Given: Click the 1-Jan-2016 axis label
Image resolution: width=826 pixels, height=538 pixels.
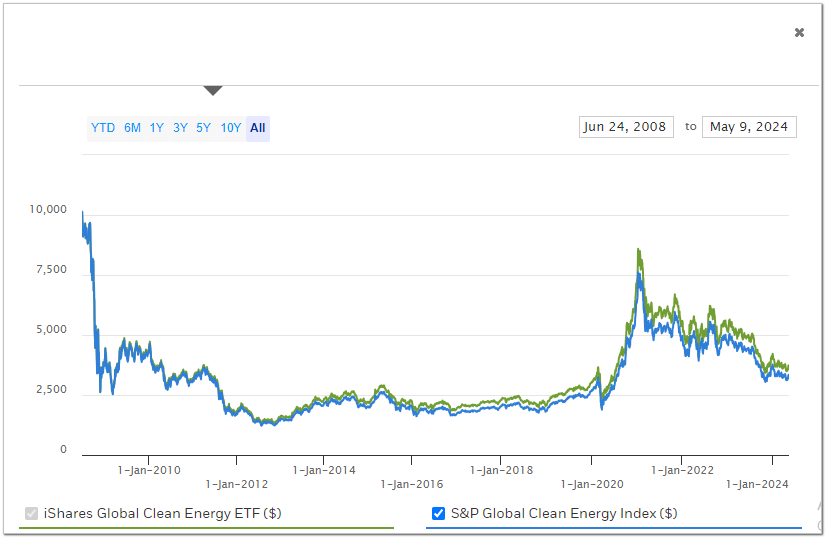Looking at the screenshot, I should [x=412, y=484].
